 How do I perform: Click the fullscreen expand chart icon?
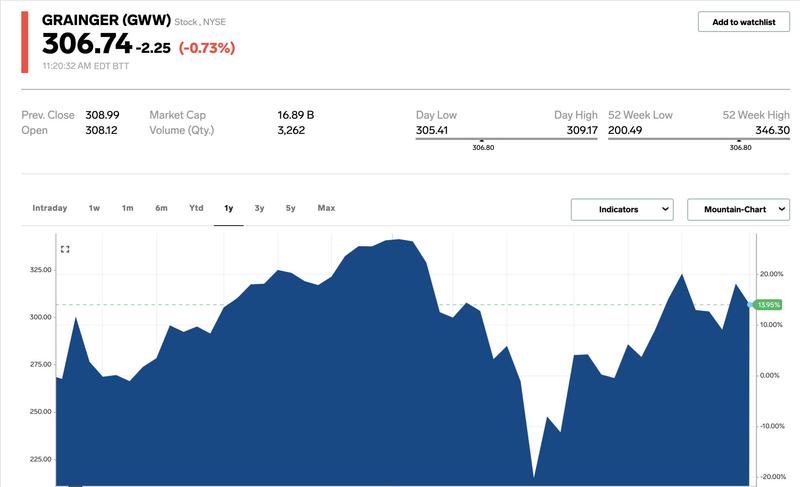65,249
